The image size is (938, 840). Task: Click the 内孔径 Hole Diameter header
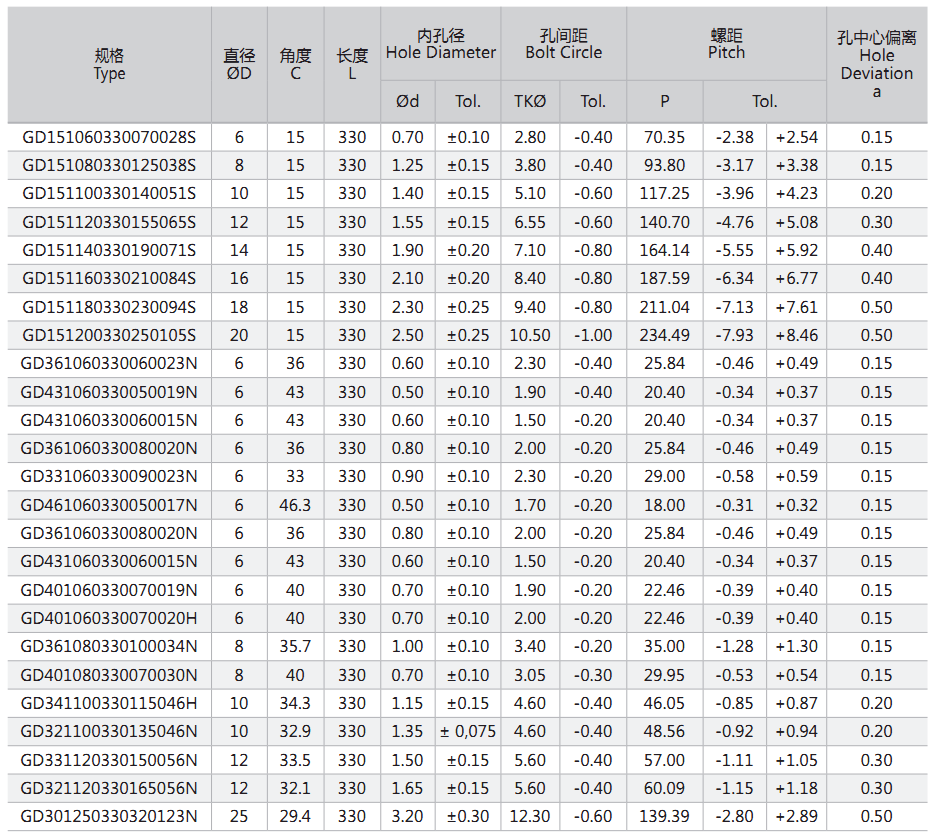[440, 44]
